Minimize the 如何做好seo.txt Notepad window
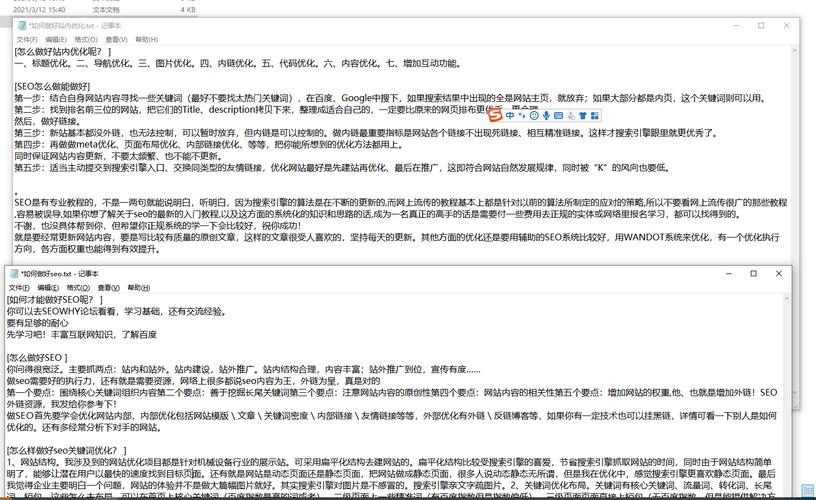 tap(729, 274)
